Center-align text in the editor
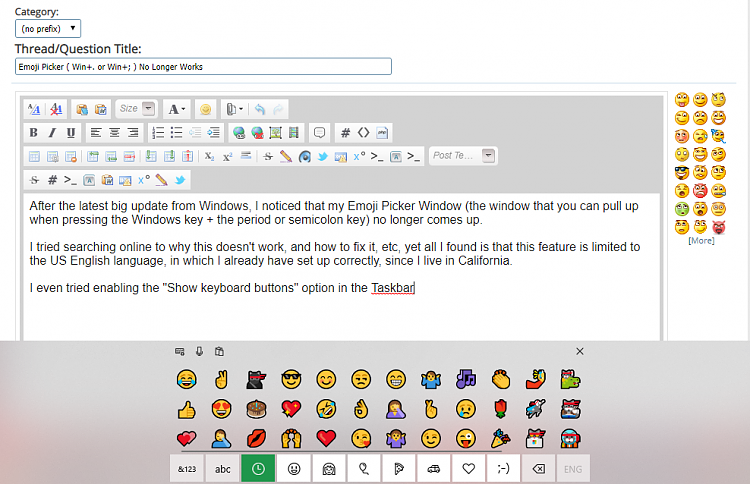 (x=114, y=132)
